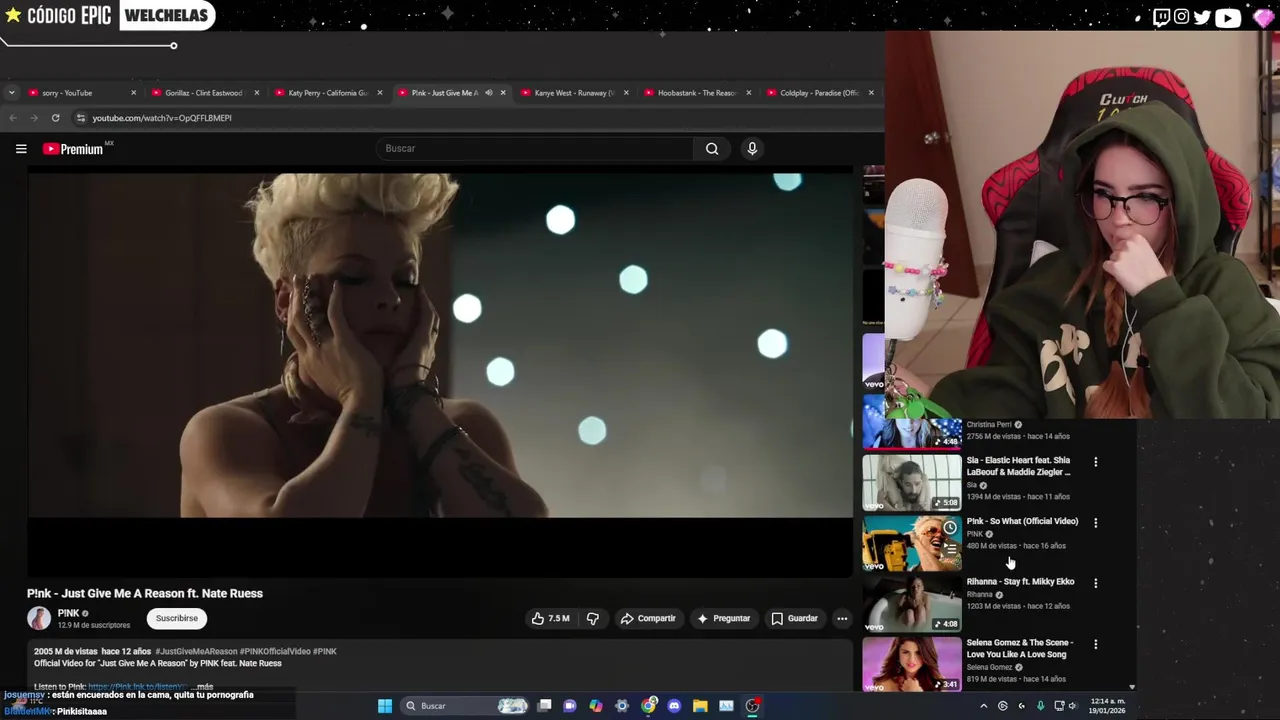The width and height of the screenshot is (1280, 720).
Task: Close the sorry - YouTube tab
Action: click(x=133, y=93)
